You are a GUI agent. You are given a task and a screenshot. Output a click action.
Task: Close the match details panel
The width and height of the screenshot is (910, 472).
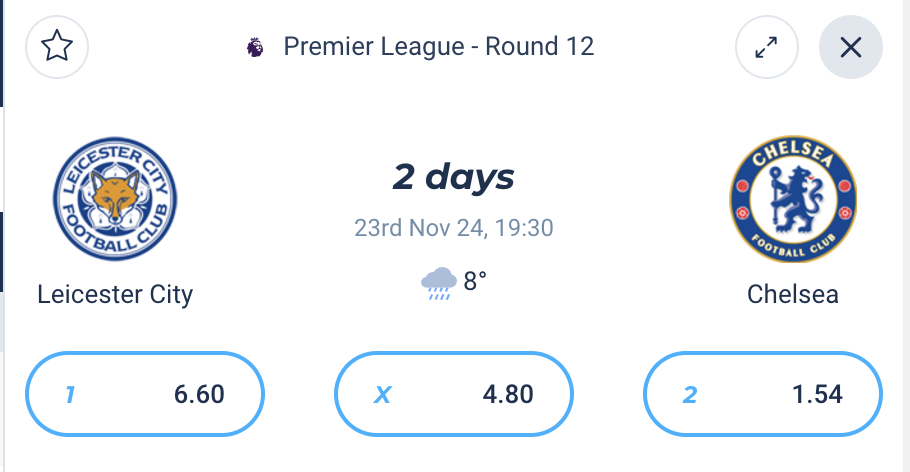pos(851,47)
